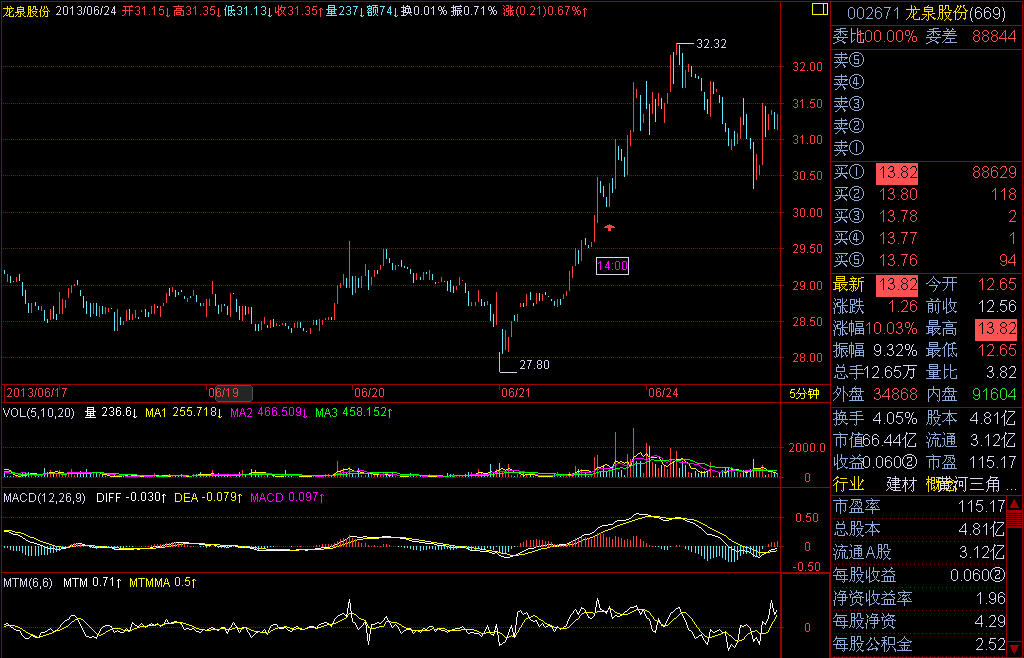Screen dimensions: 1024x658
Task: Click stock title 002671 龙泉股份
Action: click(926, 12)
